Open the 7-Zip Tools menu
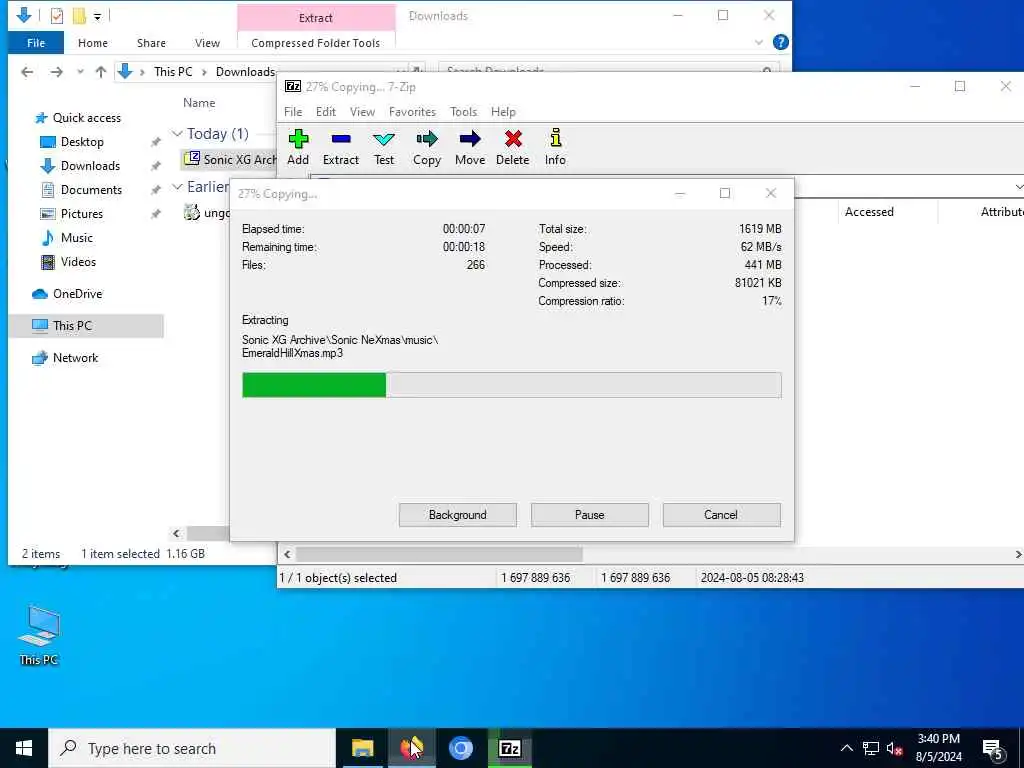The width and height of the screenshot is (1024, 768). coord(464,112)
